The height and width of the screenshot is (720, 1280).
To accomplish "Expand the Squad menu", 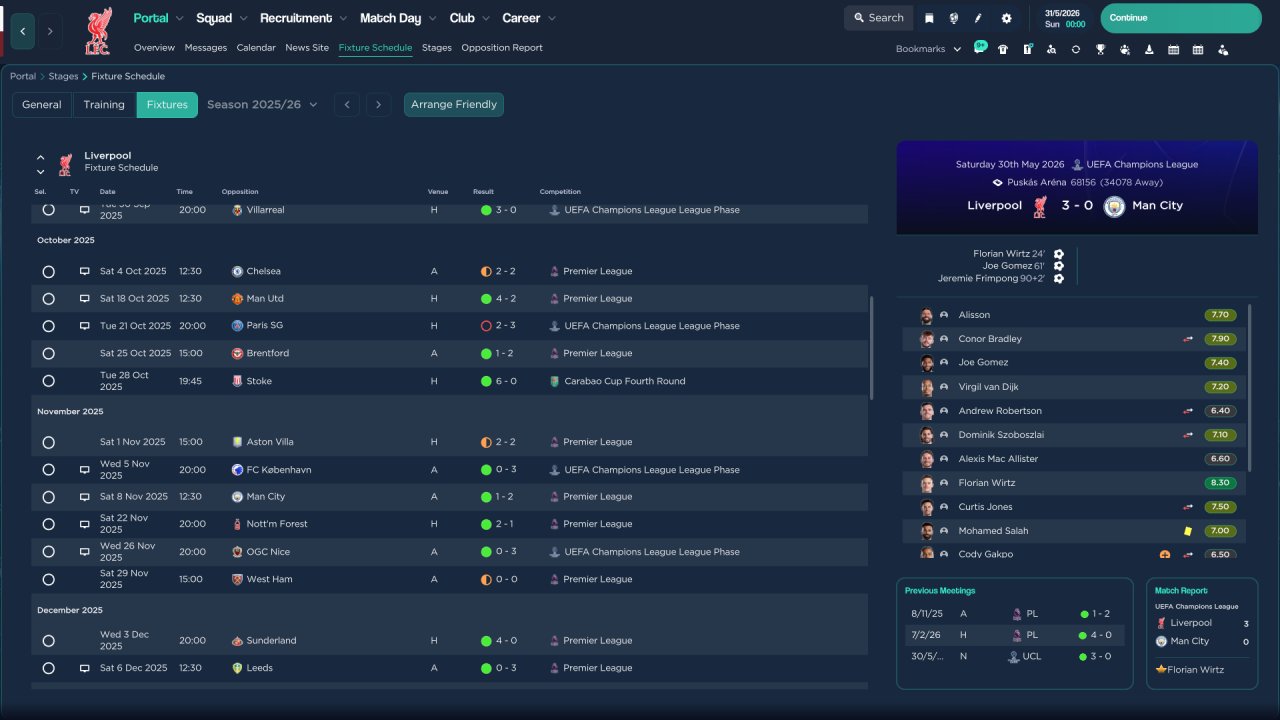I will click(x=221, y=18).
